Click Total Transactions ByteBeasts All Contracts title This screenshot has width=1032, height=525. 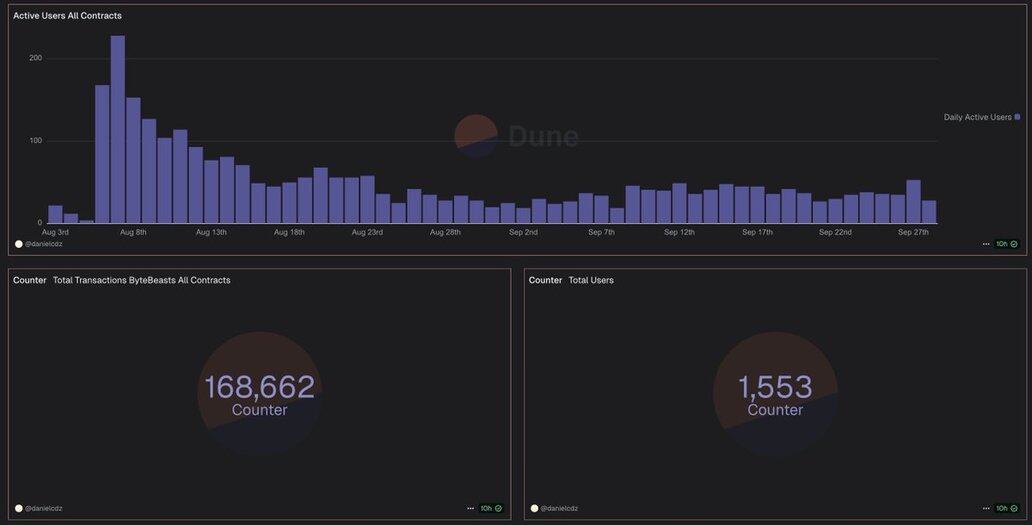141,280
